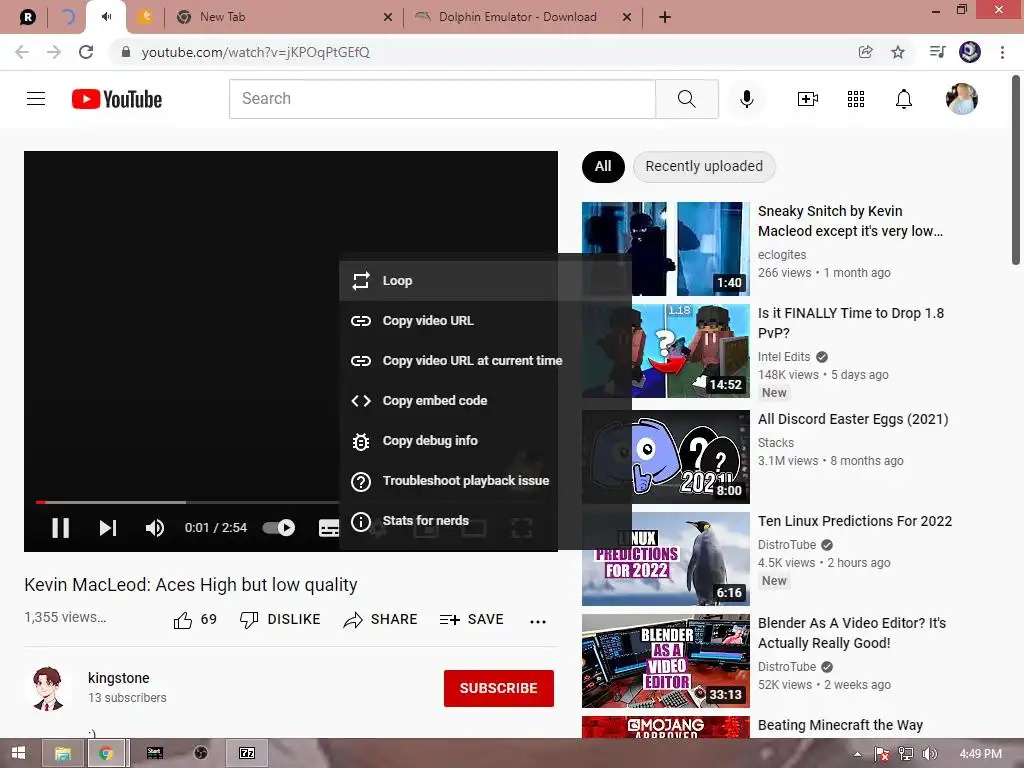Viewport: 1024px width, 768px height.
Task: Open the YouTube guide hamburger menu
Action: click(36, 99)
